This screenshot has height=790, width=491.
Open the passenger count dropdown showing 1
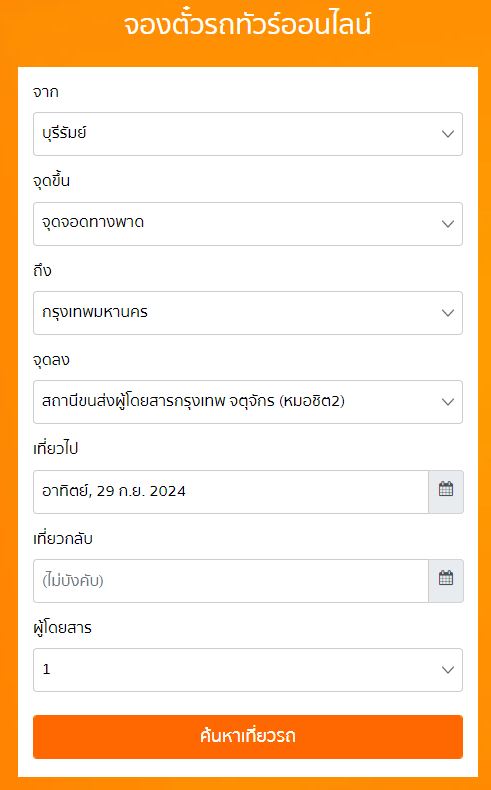[x=248, y=670]
